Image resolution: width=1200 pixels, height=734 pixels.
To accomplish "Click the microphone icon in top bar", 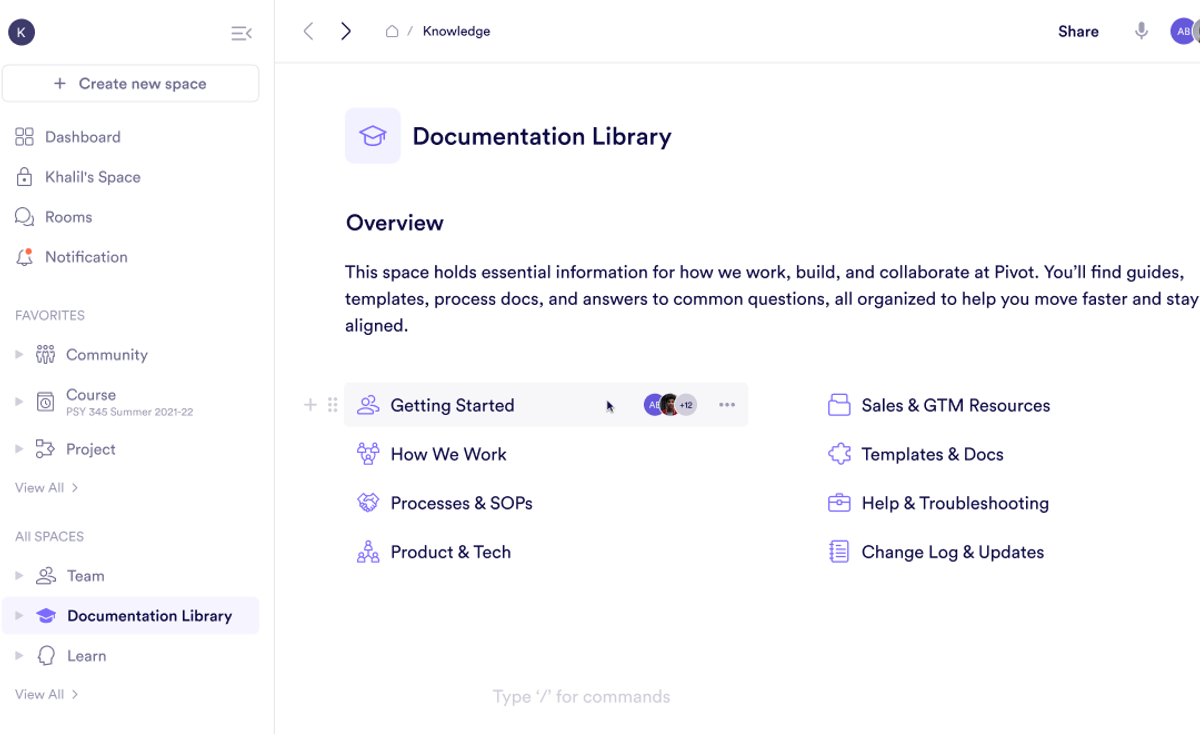I will pos(1141,31).
